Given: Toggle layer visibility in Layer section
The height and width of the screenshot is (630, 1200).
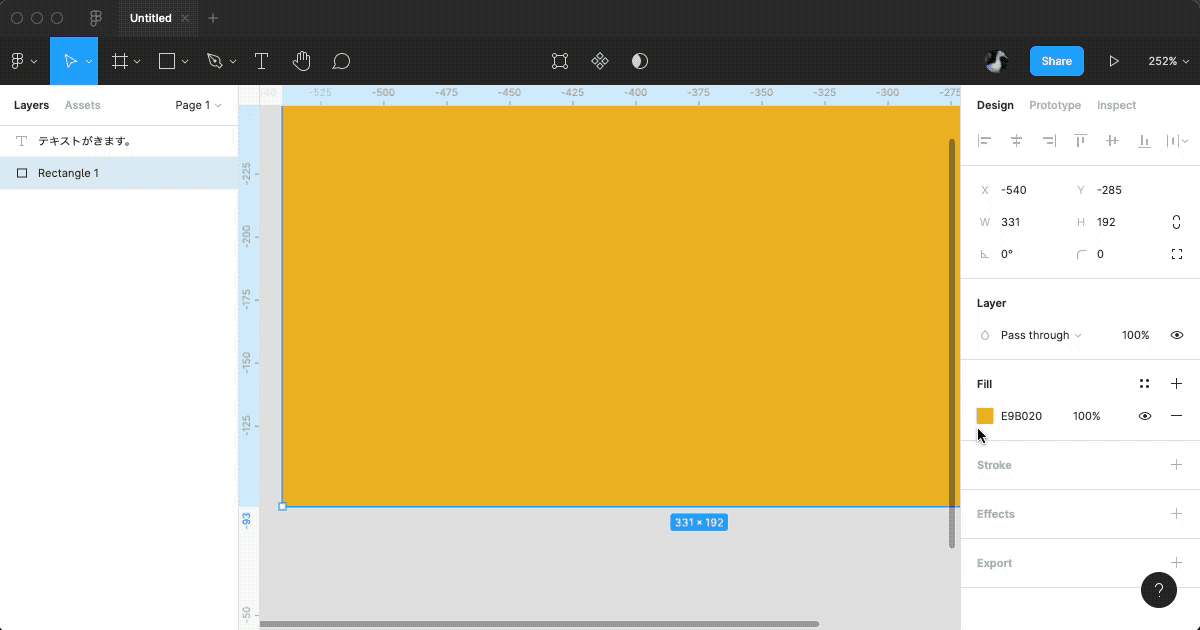Looking at the screenshot, I should [1177, 335].
